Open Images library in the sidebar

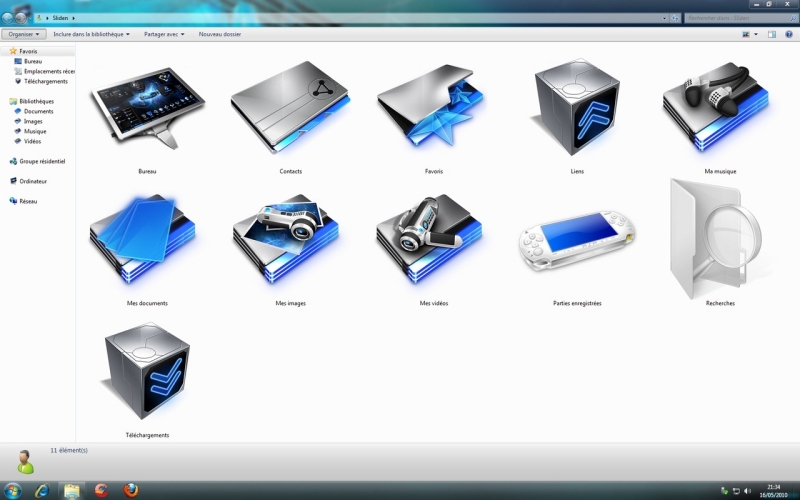(33, 121)
